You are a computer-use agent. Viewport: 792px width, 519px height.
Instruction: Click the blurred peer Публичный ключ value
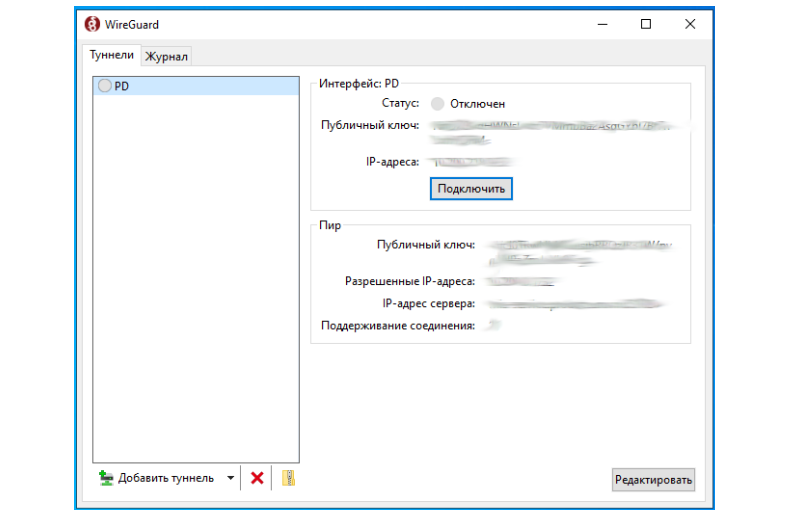pos(581,253)
